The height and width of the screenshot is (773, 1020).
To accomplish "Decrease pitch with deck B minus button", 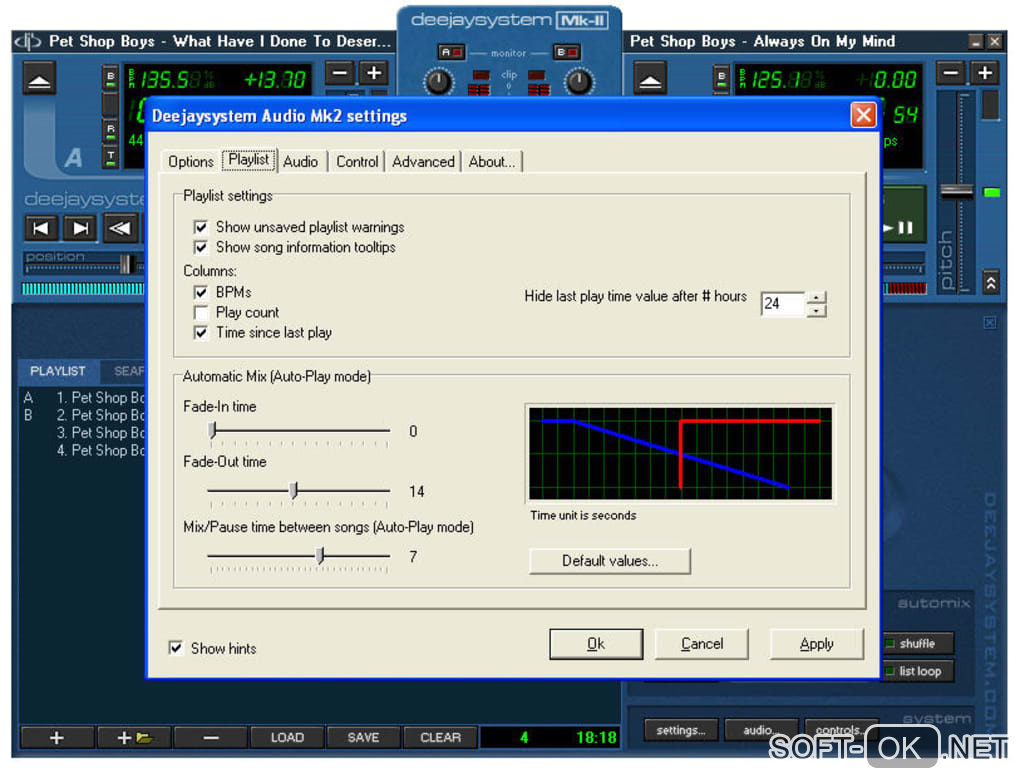I will point(950,73).
